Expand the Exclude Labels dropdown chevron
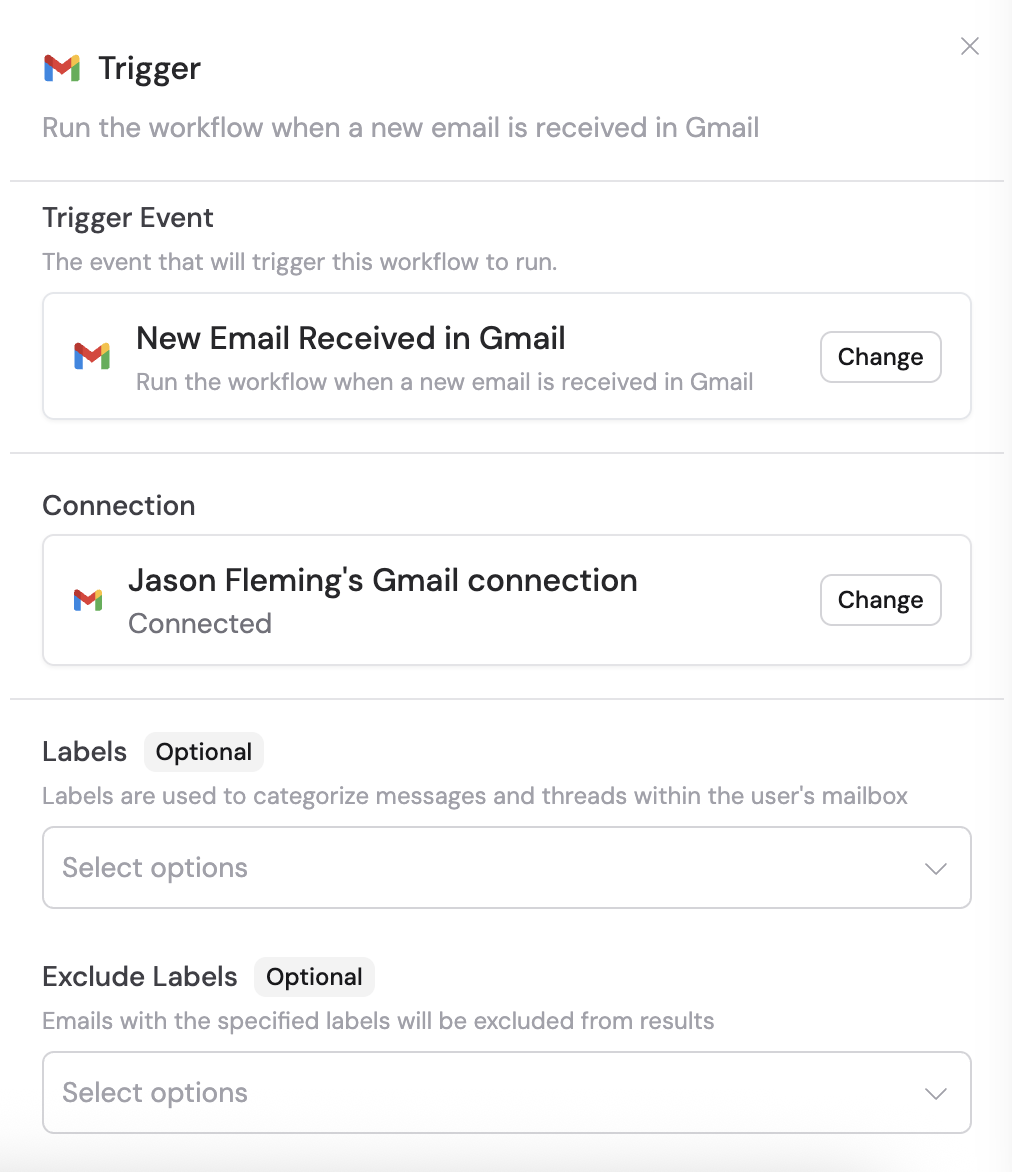This screenshot has width=1012, height=1172. click(x=936, y=1093)
